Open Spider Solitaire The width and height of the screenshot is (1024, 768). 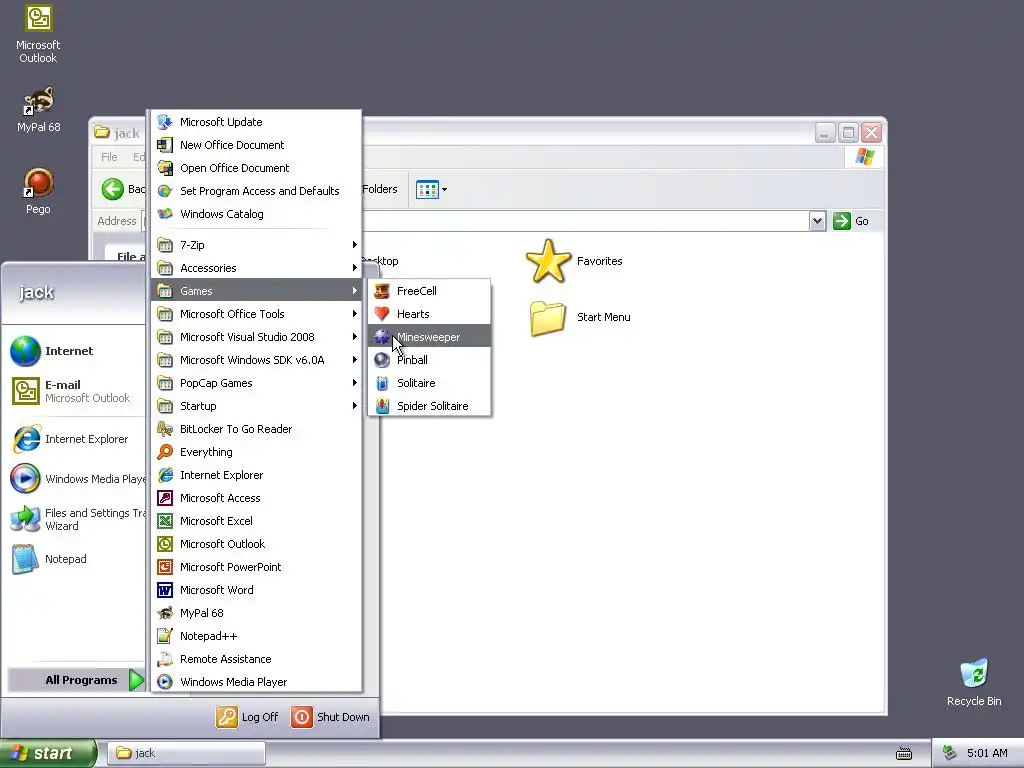pos(429,406)
